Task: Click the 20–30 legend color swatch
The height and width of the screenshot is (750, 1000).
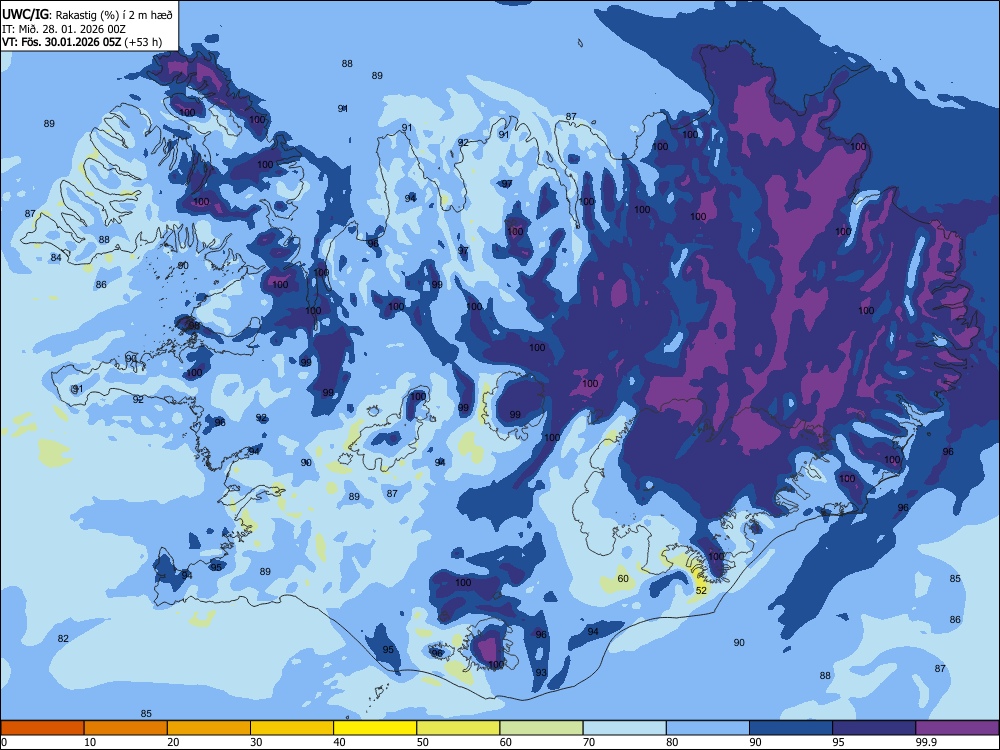Action: [x=209, y=728]
